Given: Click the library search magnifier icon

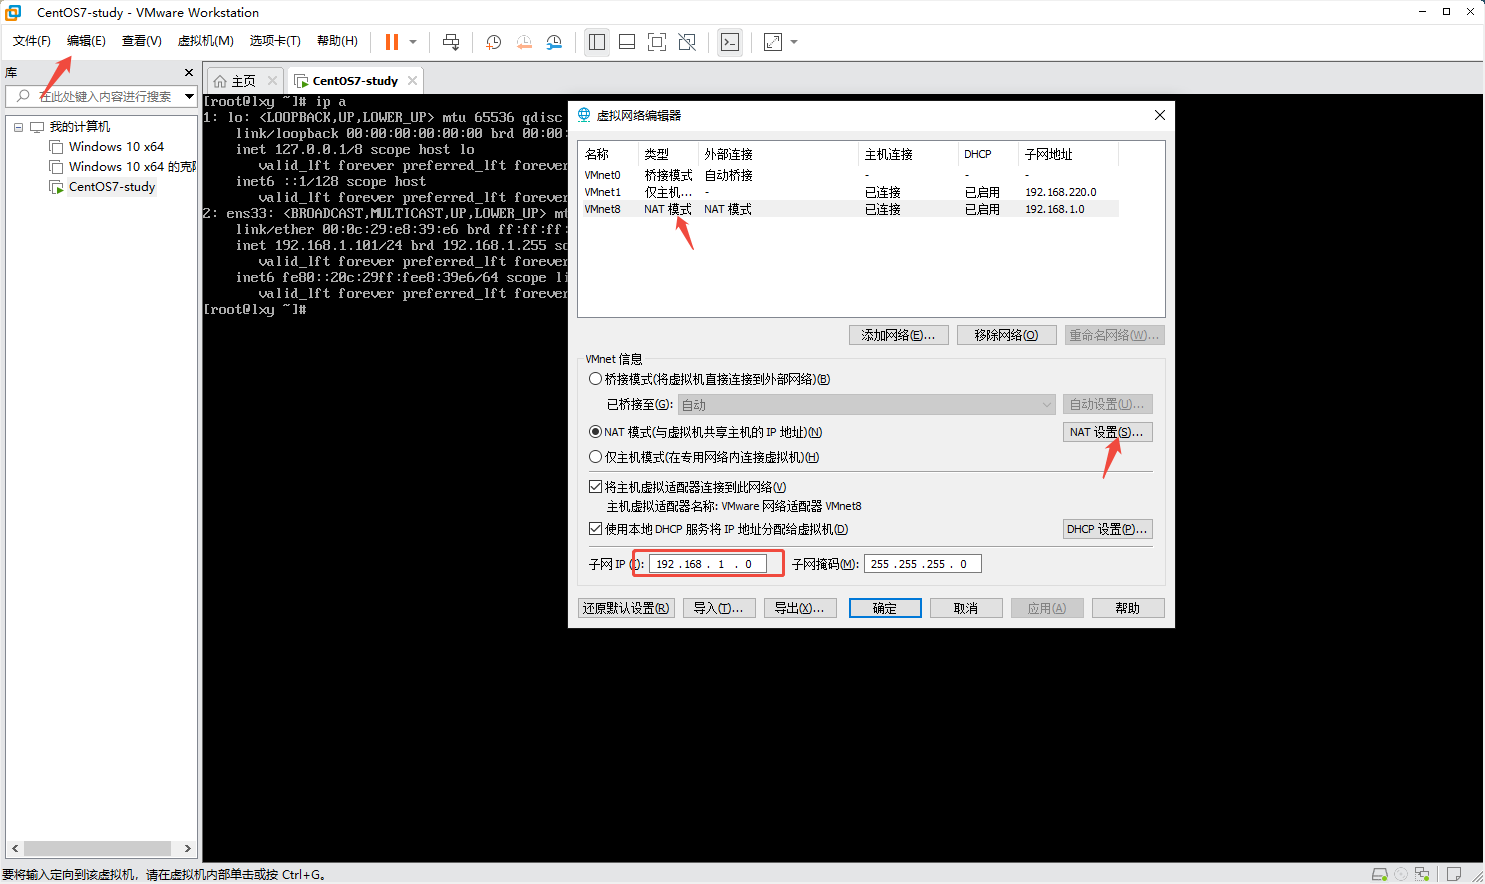Looking at the screenshot, I should pyautogui.click(x=23, y=96).
